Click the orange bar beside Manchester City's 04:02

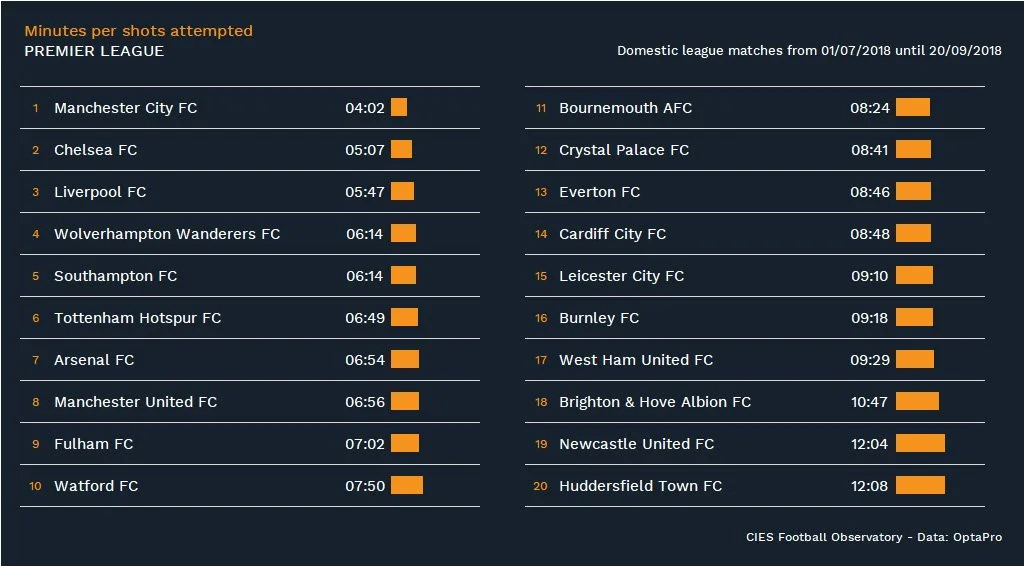pyautogui.click(x=399, y=108)
